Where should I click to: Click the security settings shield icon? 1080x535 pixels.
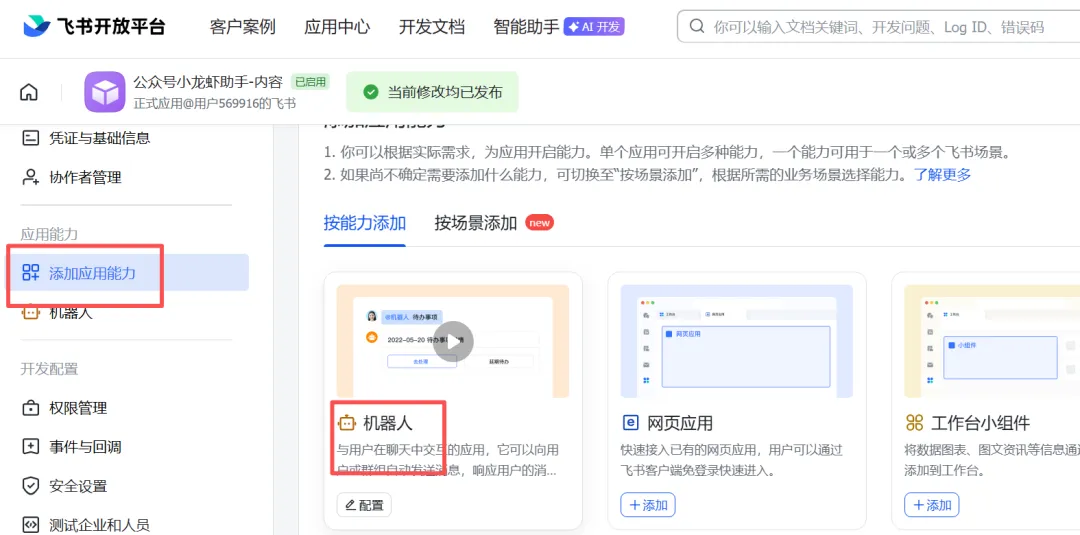coord(30,485)
